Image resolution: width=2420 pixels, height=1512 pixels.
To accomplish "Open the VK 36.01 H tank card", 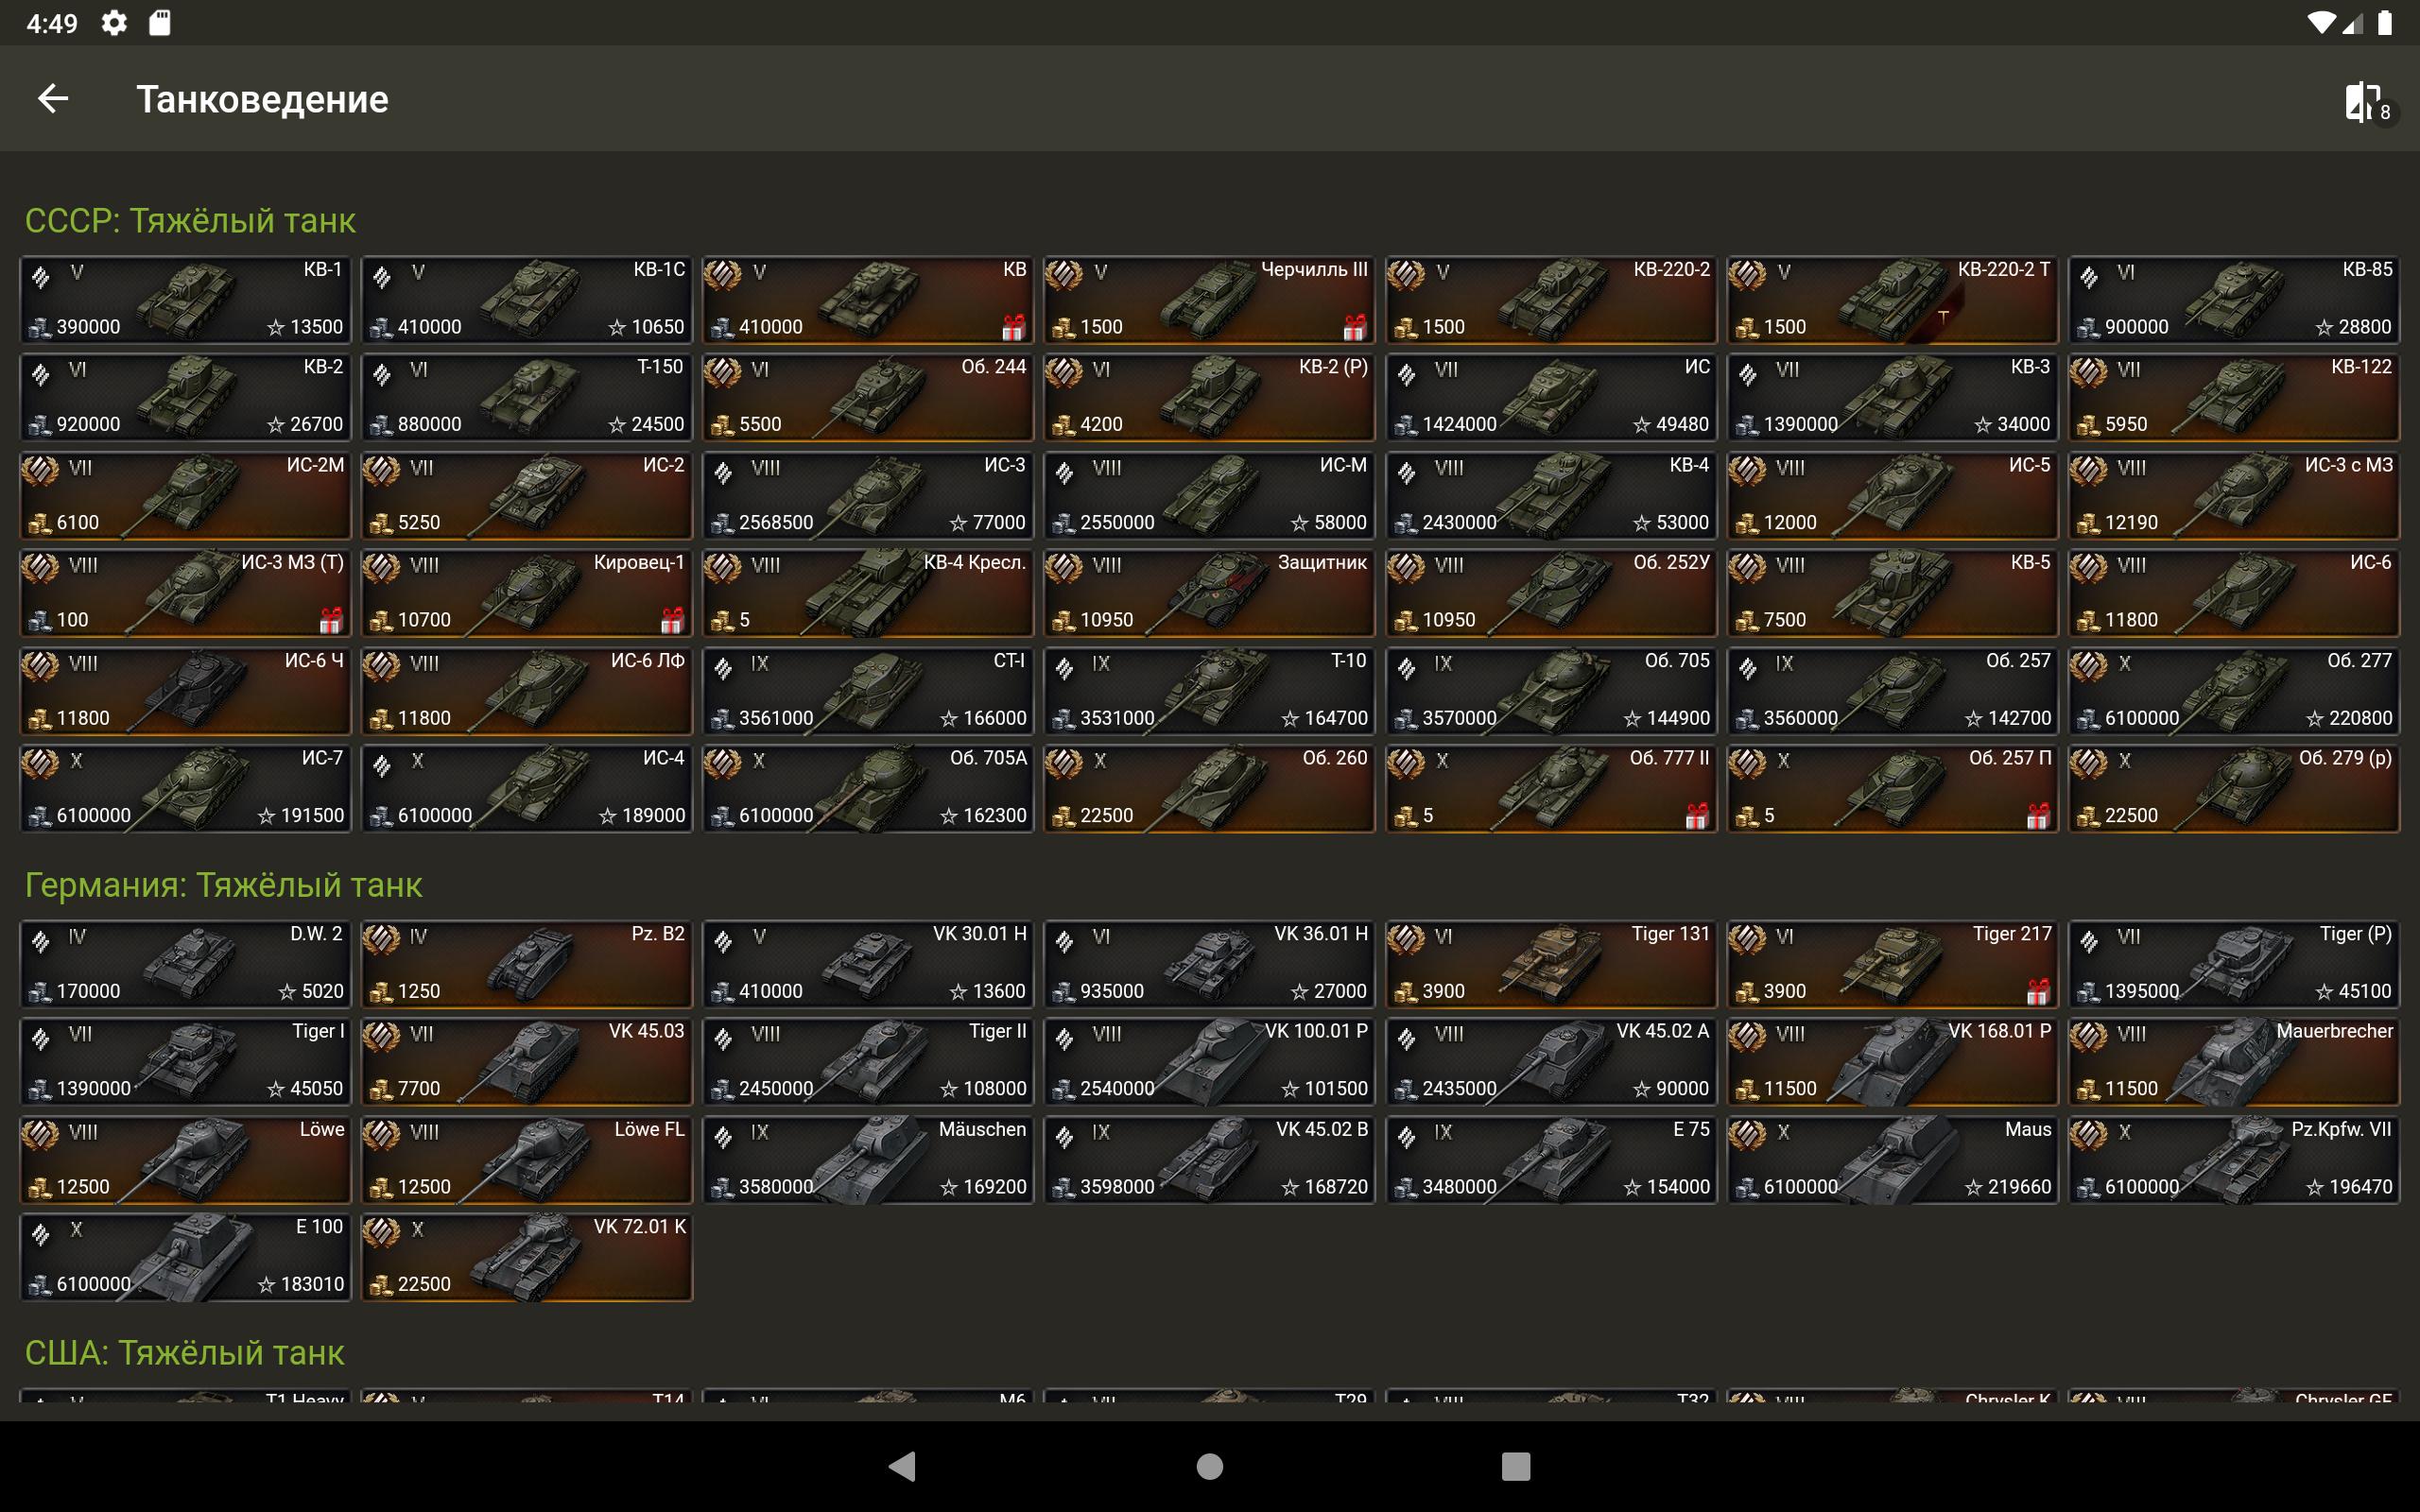I will 1209,964.
